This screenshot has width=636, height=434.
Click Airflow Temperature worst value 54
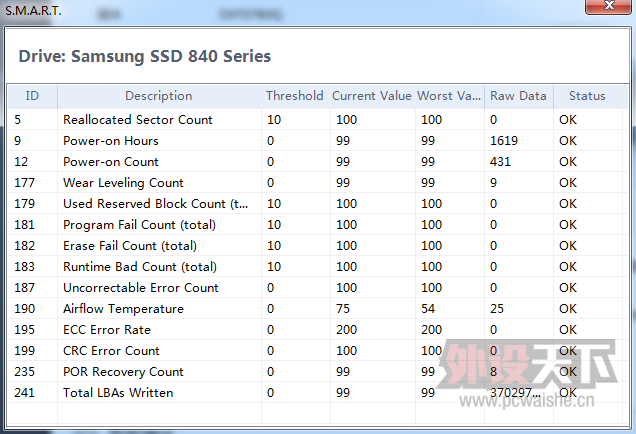[428, 309]
